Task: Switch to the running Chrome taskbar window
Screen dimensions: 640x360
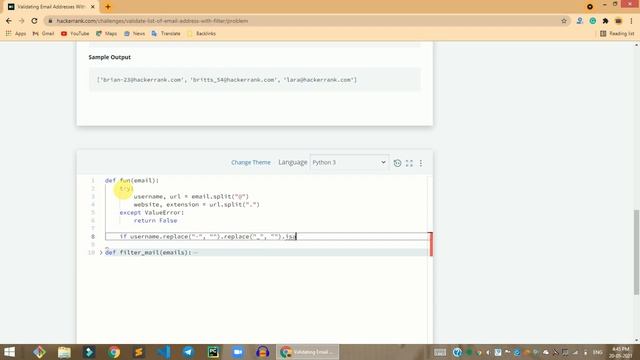Action: [307, 352]
